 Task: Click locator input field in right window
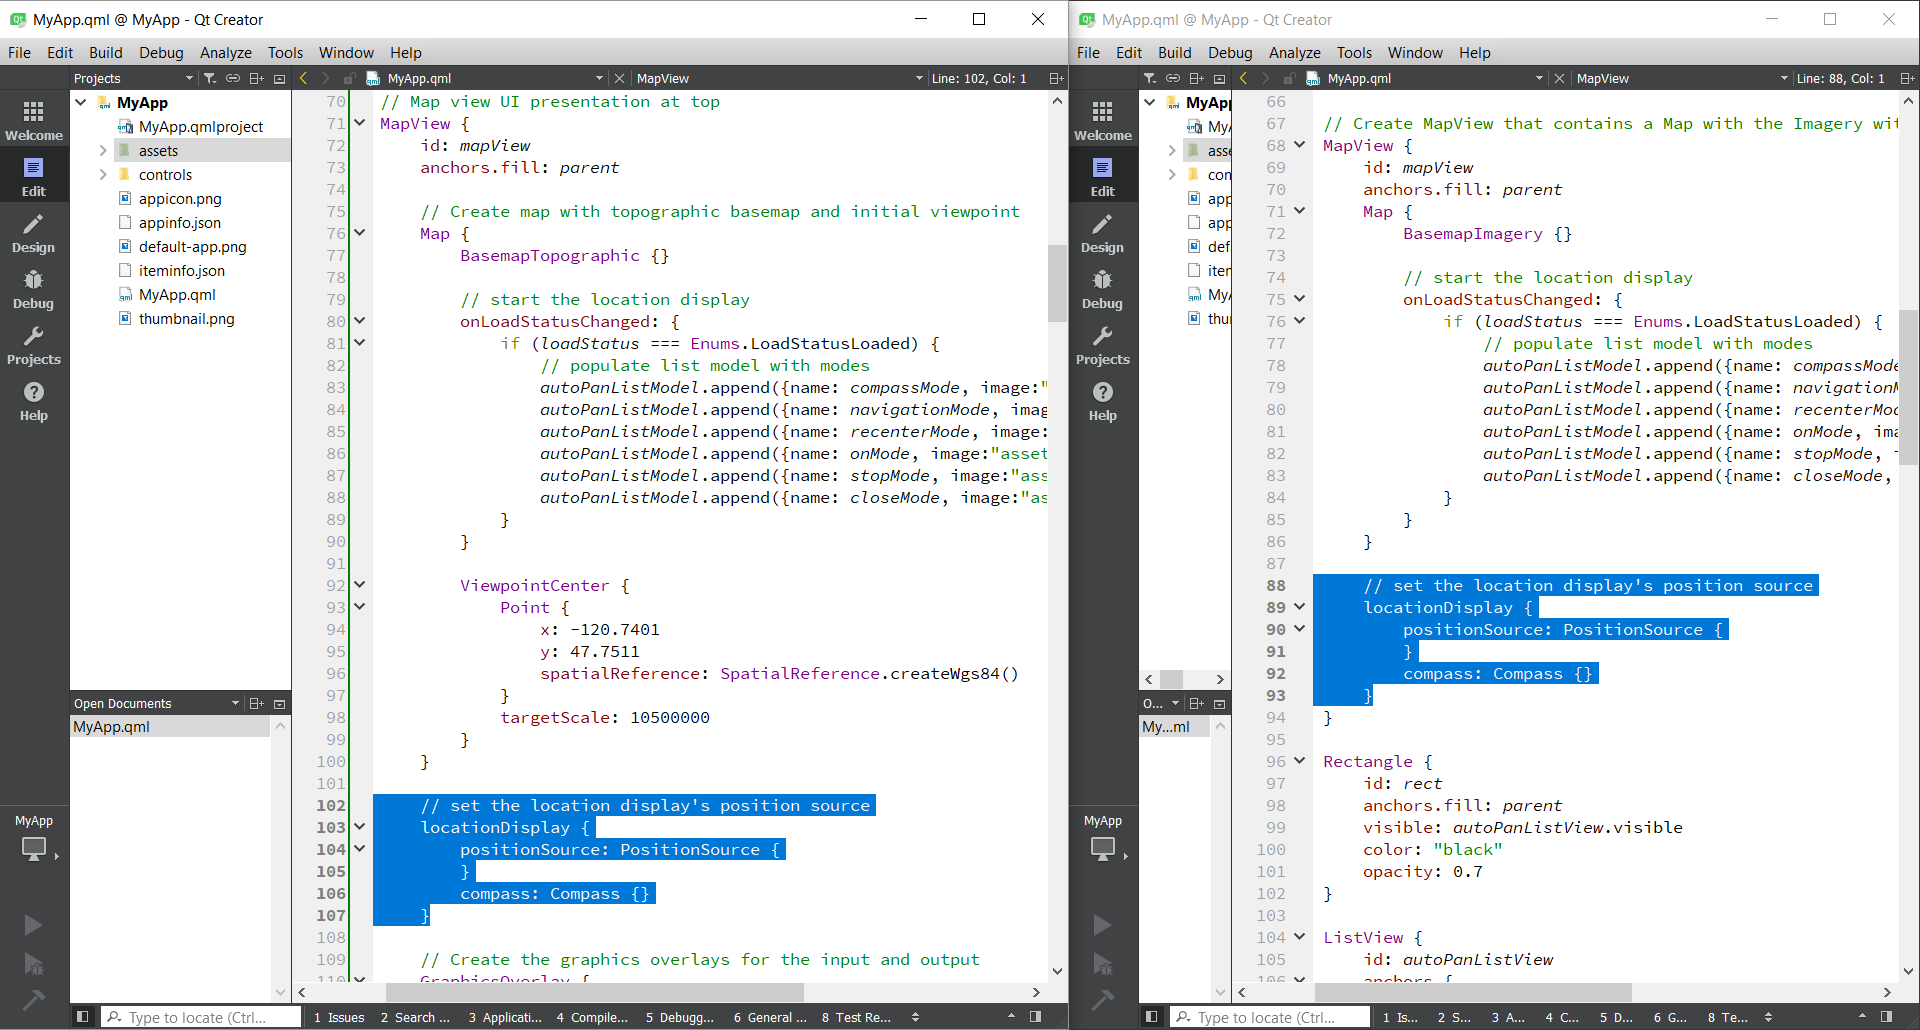[x=1269, y=1017]
